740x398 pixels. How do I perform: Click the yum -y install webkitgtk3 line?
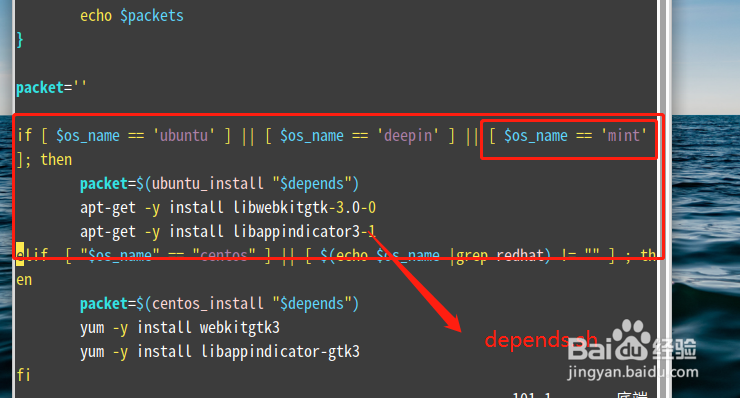coord(180,328)
